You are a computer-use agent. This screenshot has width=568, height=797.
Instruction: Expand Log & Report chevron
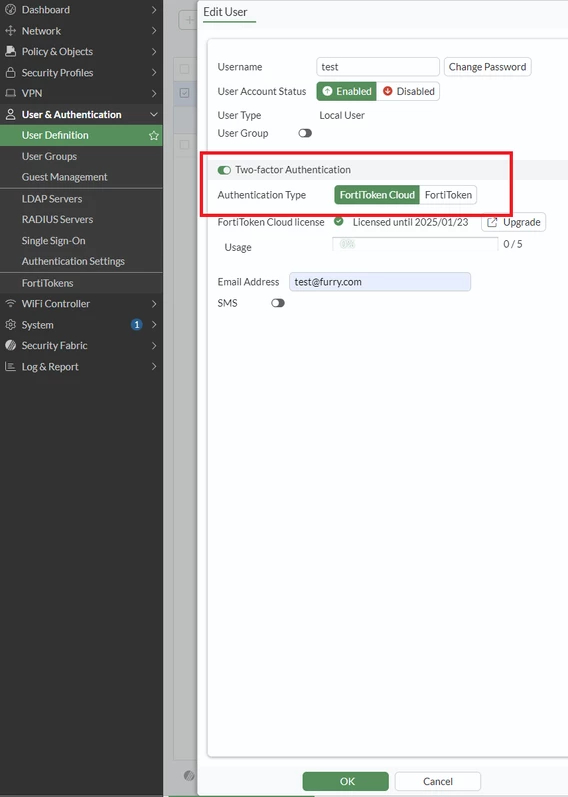point(154,366)
